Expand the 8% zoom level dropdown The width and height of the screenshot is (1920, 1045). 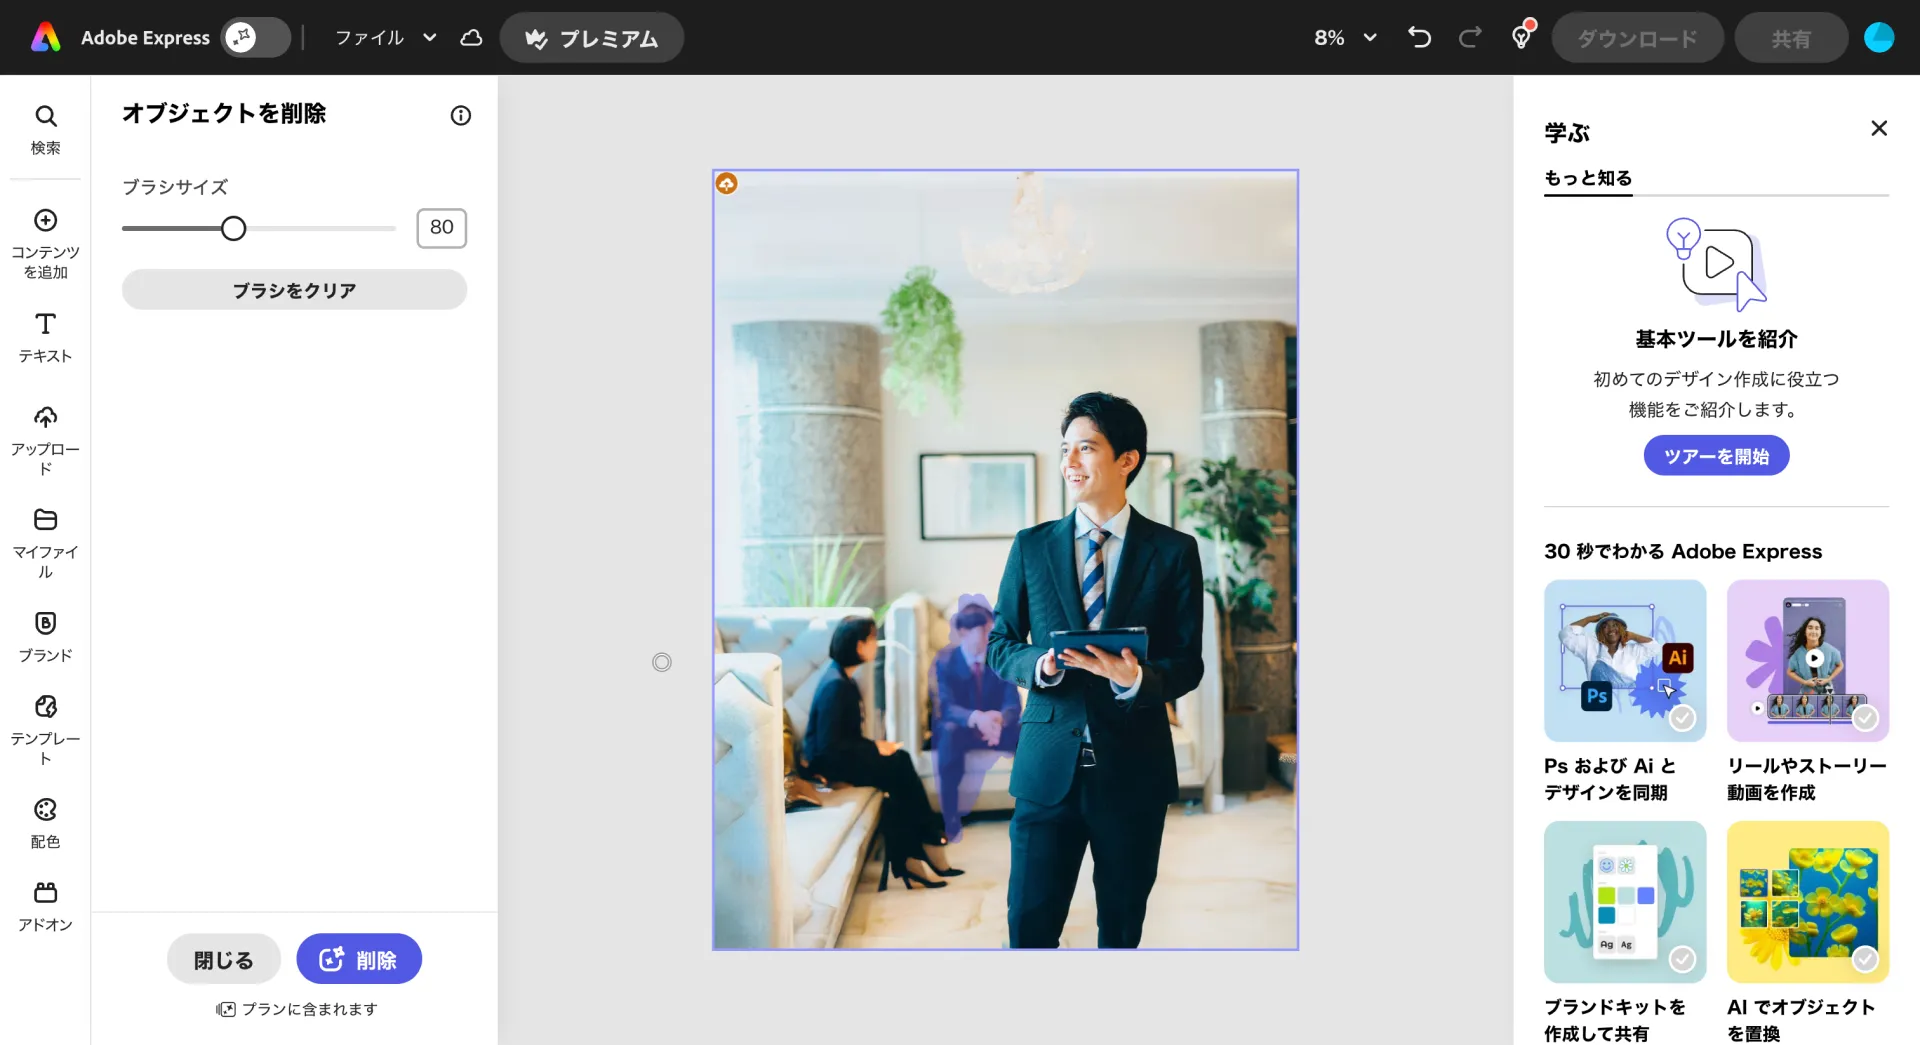1345,38
